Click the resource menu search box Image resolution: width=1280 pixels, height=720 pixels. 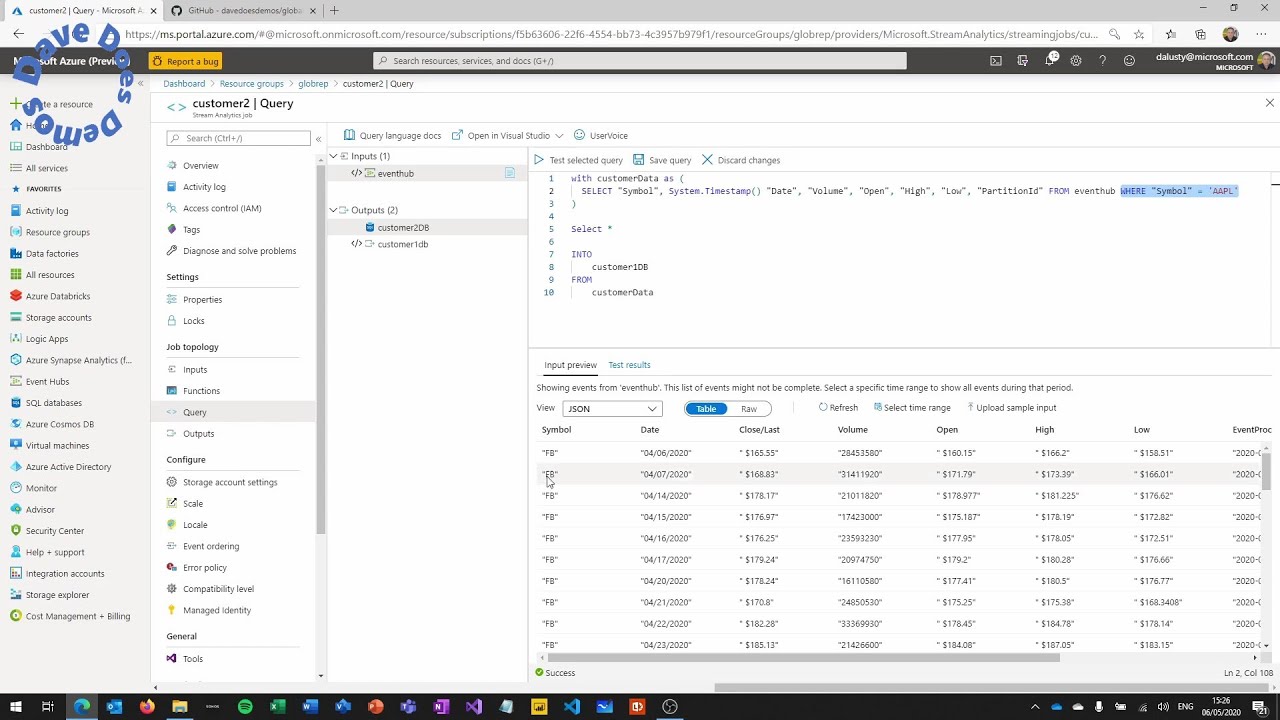point(238,138)
